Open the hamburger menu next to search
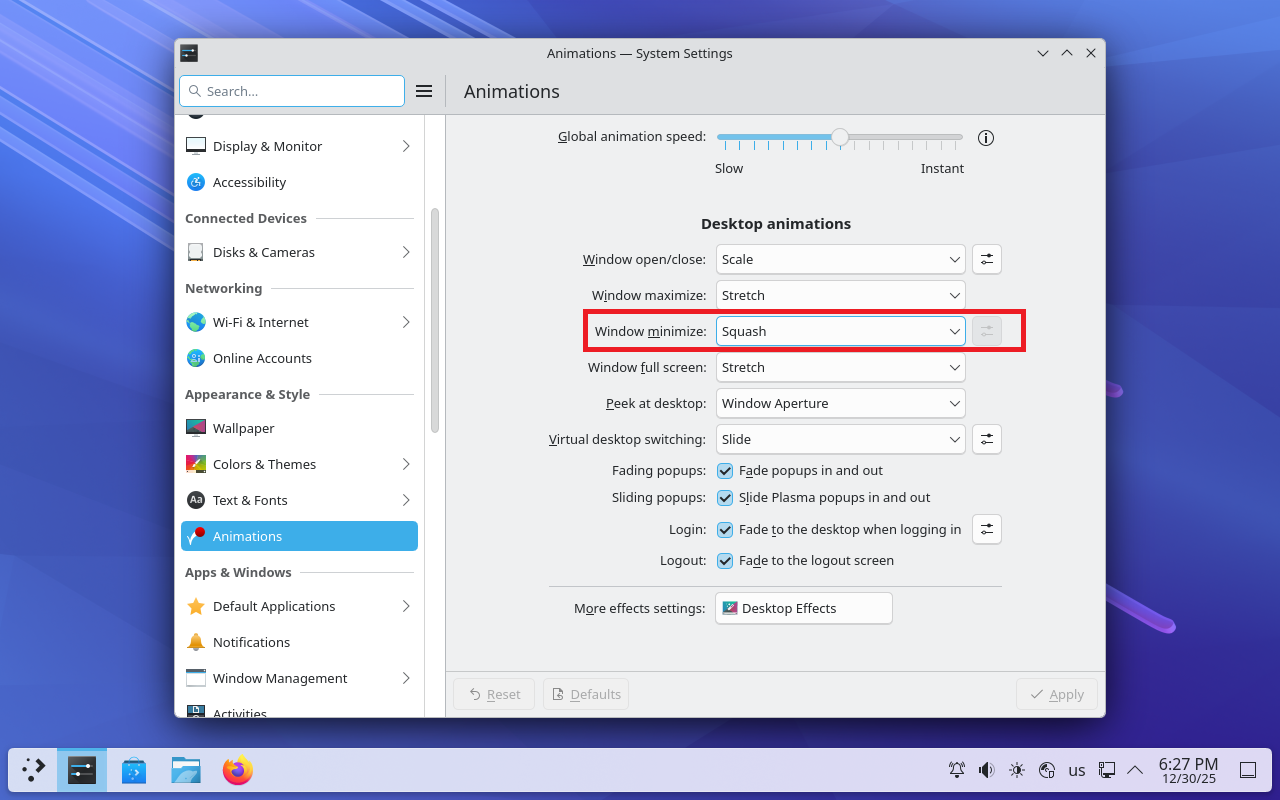This screenshot has height=800, width=1280. pos(424,91)
